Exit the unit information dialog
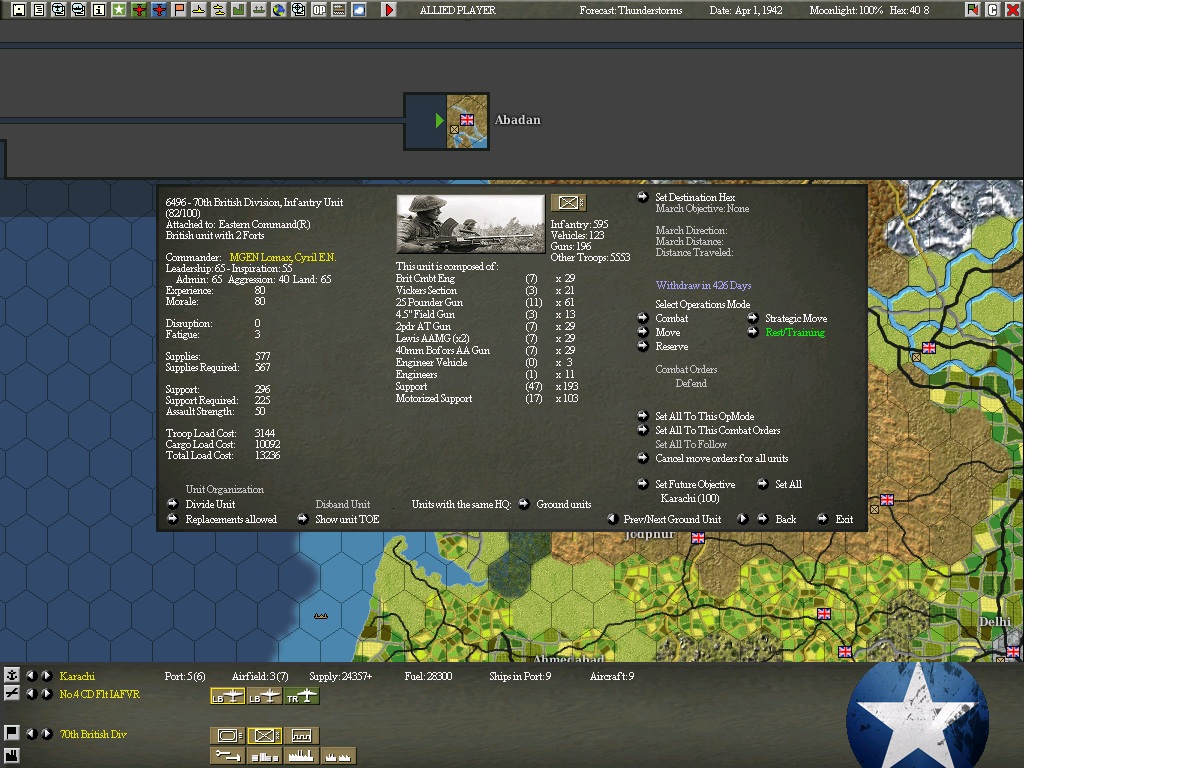The height and width of the screenshot is (768, 1190). point(823,519)
